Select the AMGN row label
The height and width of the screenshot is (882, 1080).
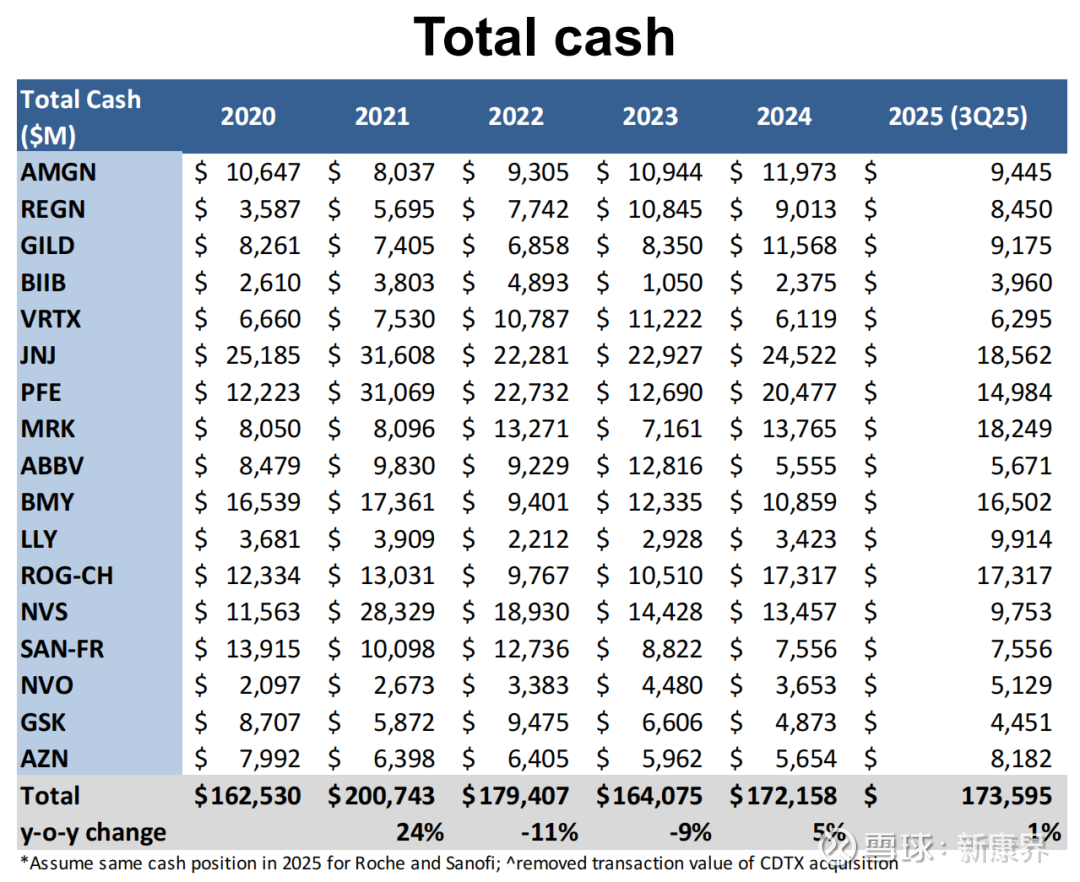click(x=59, y=172)
